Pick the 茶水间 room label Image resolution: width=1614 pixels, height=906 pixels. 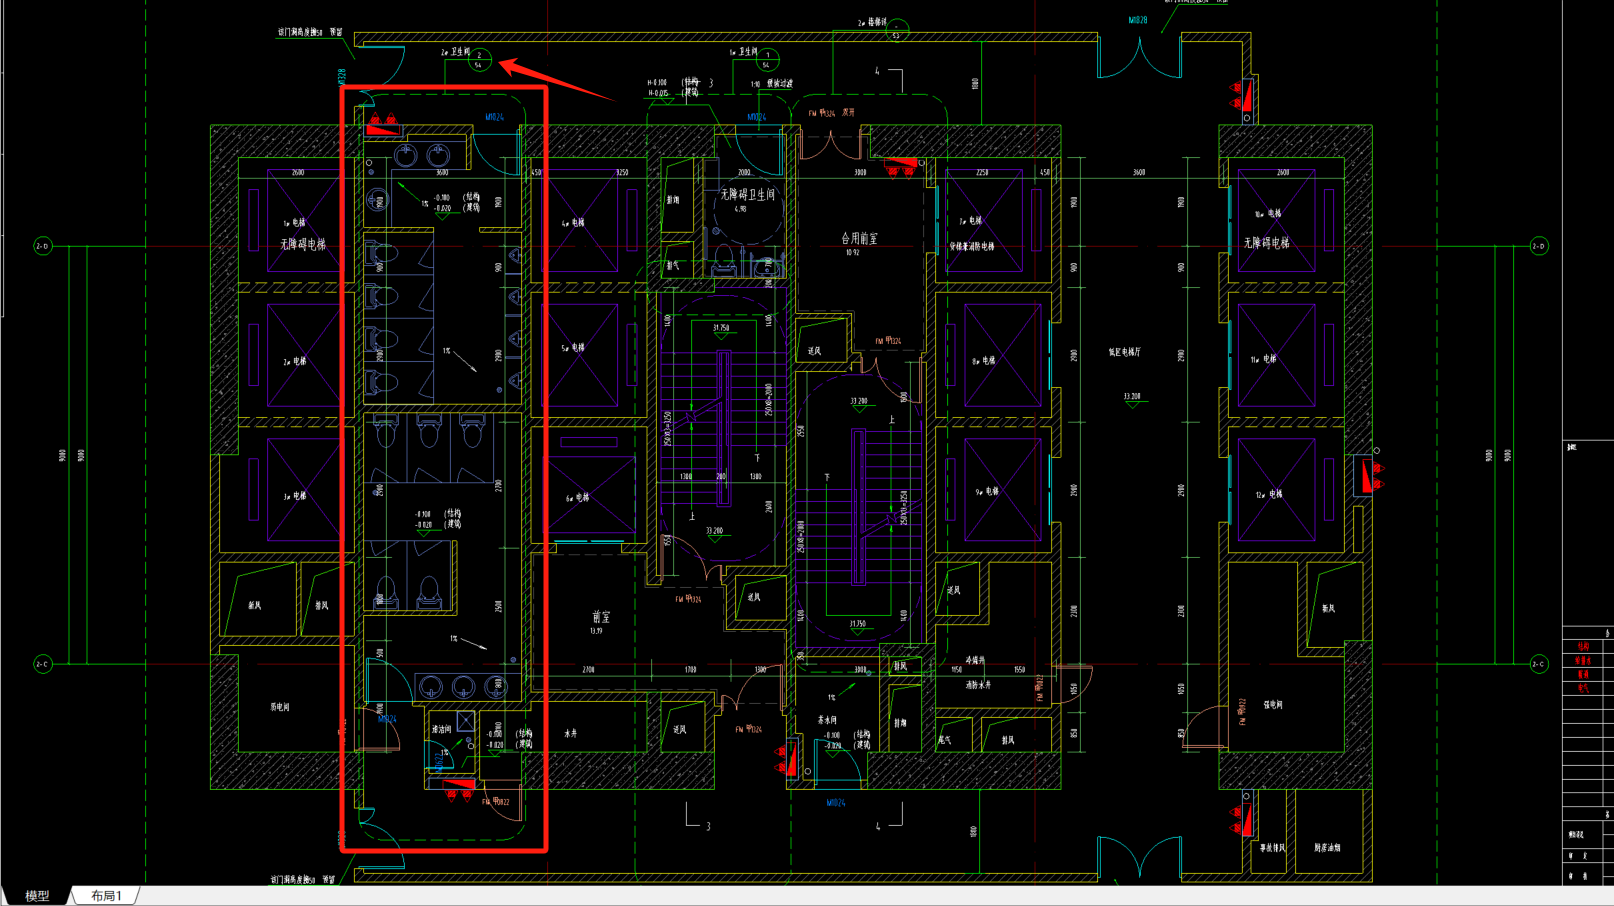(827, 720)
